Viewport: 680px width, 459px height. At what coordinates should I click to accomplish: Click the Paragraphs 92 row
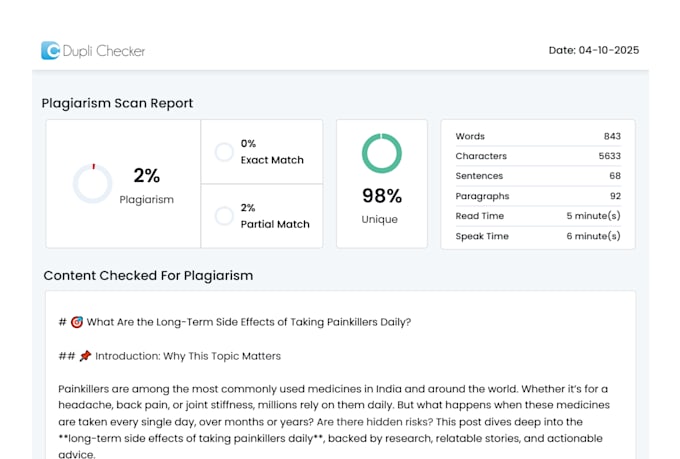[538, 196]
